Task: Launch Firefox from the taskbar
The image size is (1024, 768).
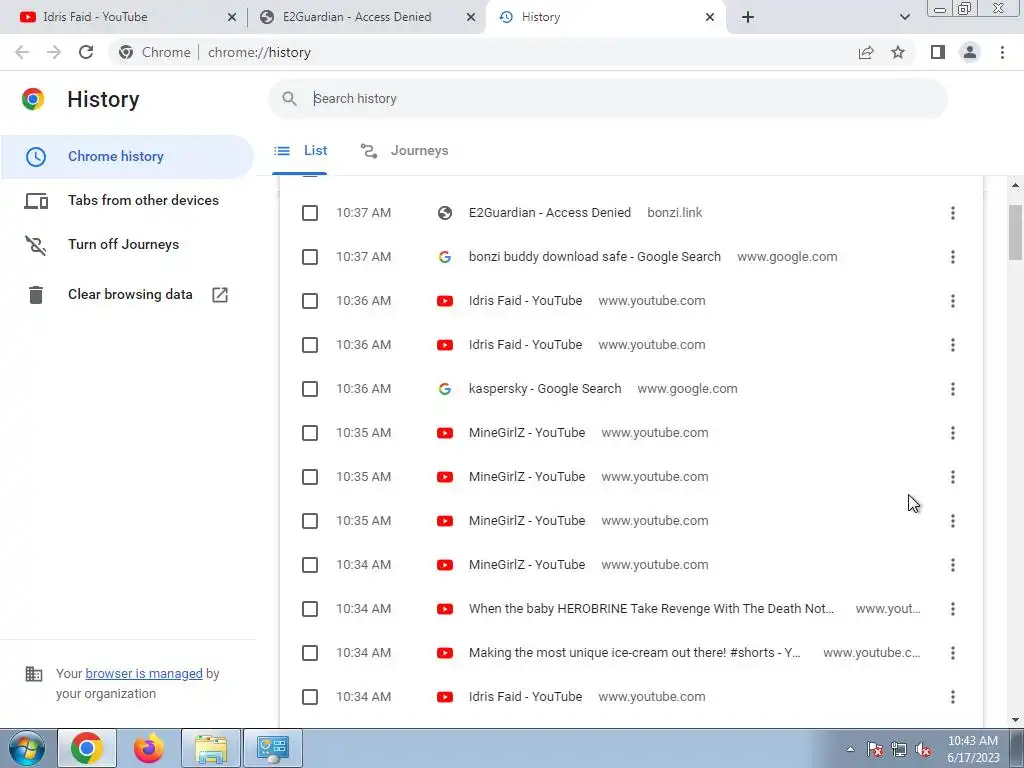Action: tap(149, 748)
